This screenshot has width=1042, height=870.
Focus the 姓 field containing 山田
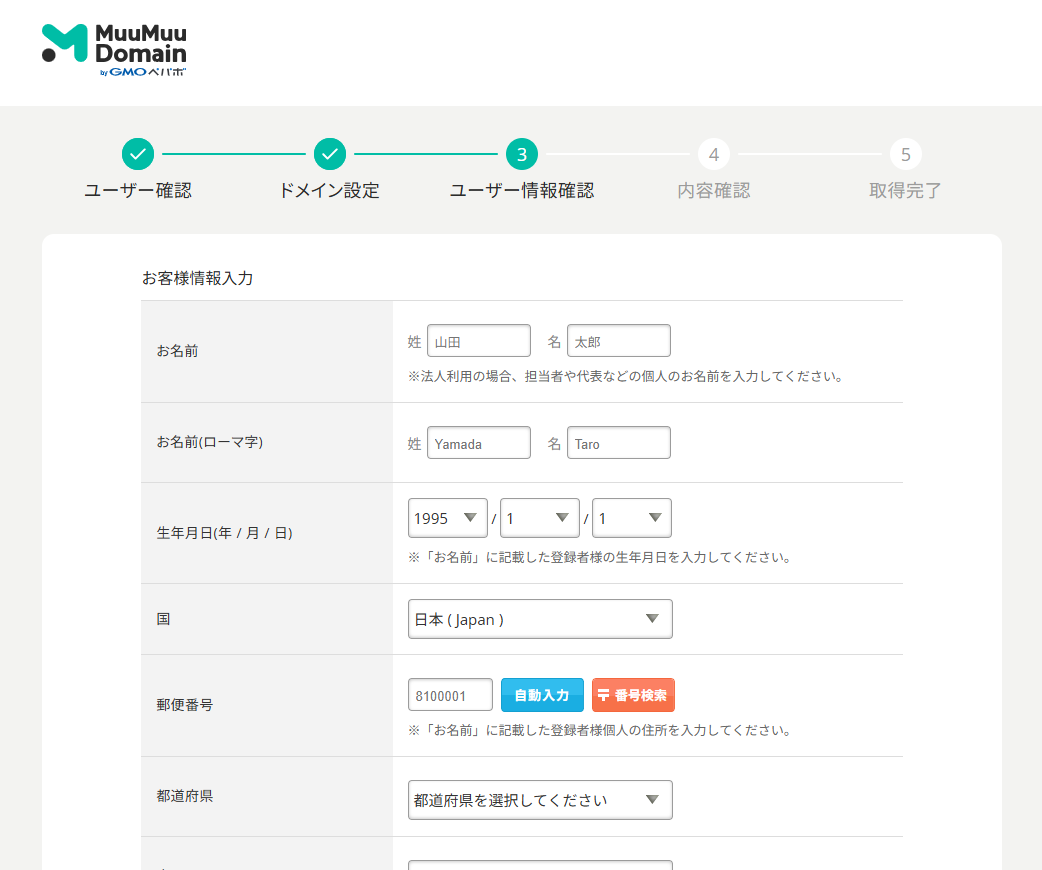tap(479, 341)
